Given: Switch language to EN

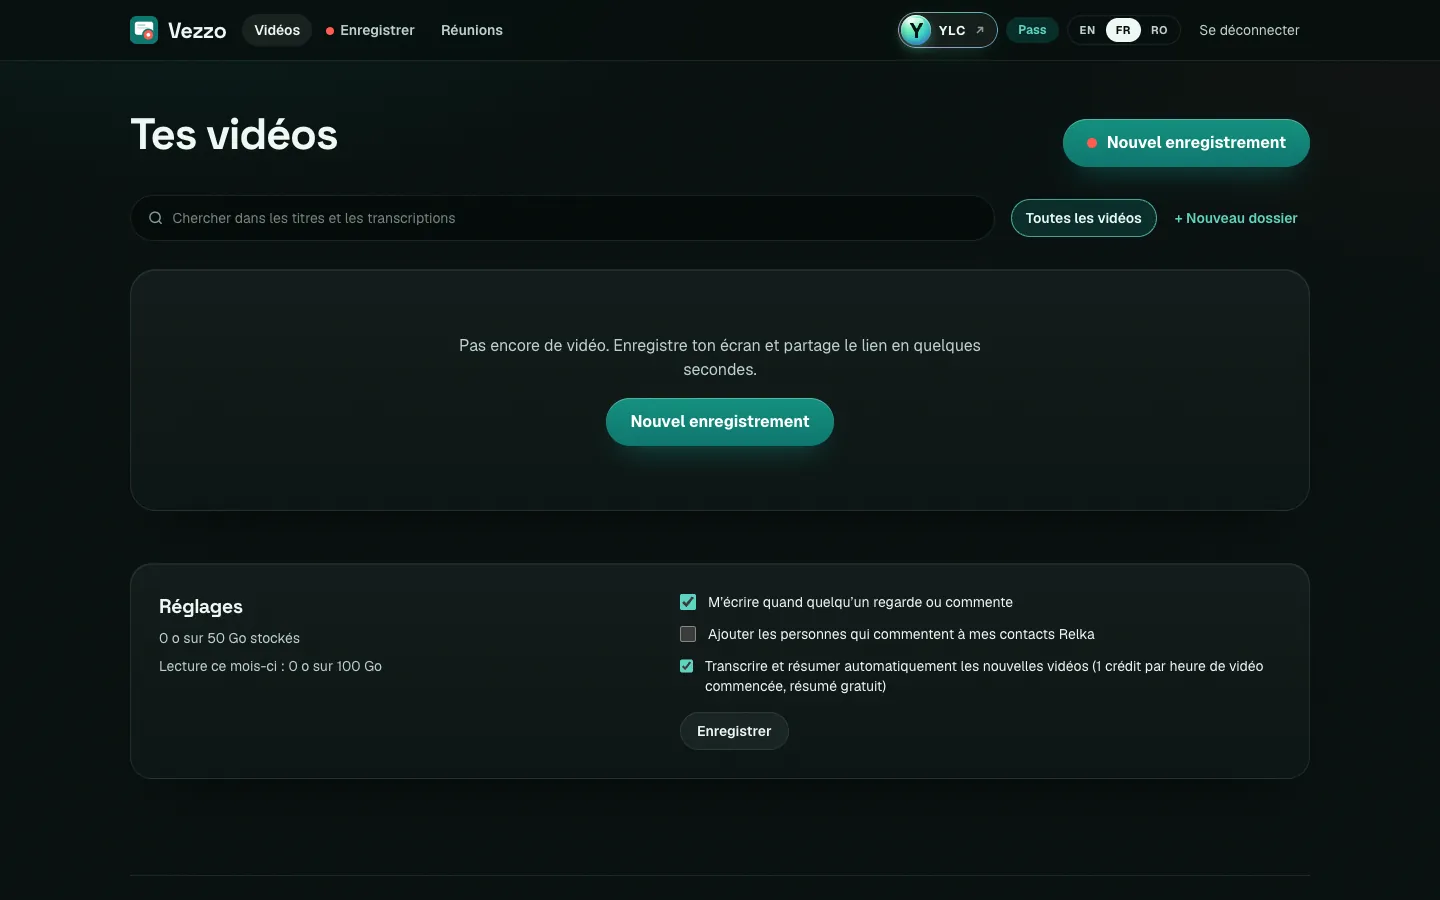Looking at the screenshot, I should point(1087,30).
